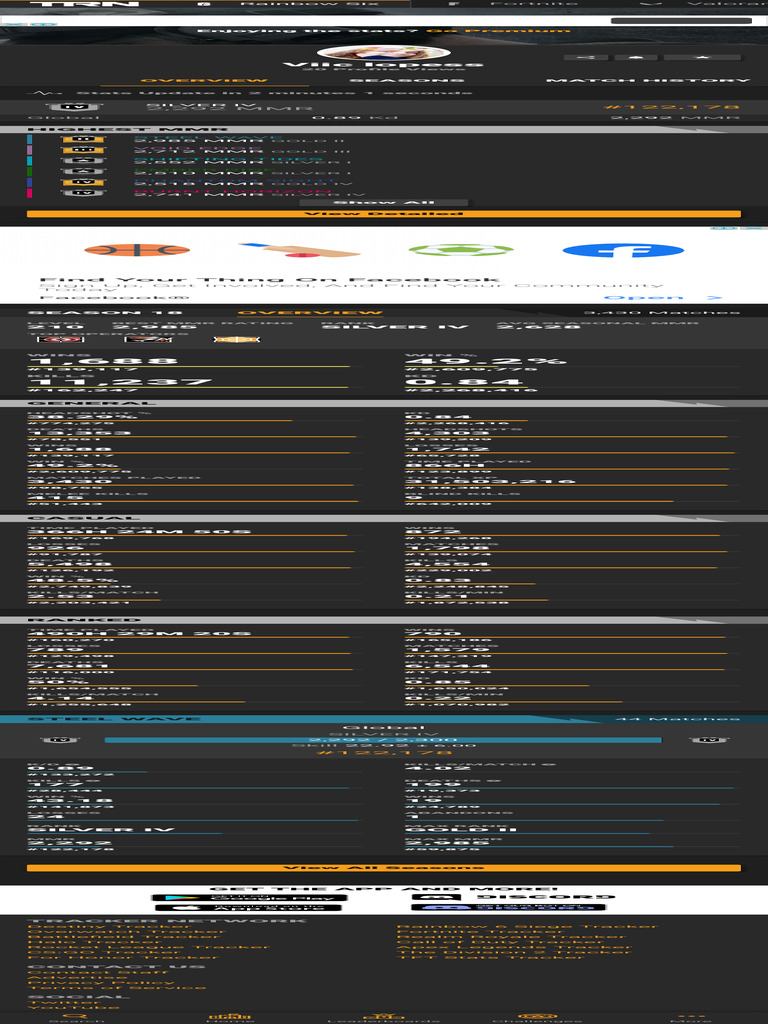Viewport: 768px width, 1024px height.
Task: Click the right rank badge beside progress bar
Action: coord(710,740)
